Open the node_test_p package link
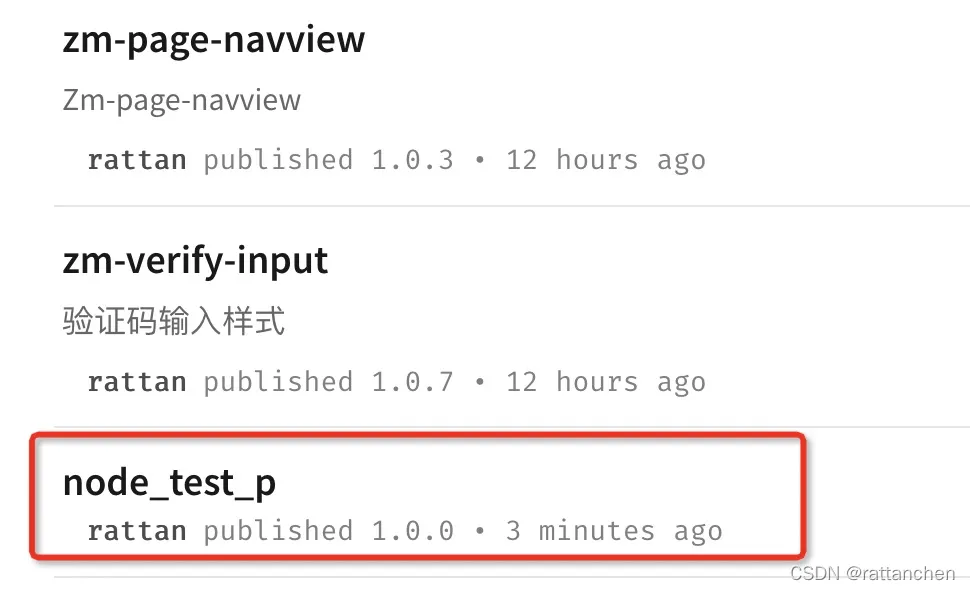 169,483
